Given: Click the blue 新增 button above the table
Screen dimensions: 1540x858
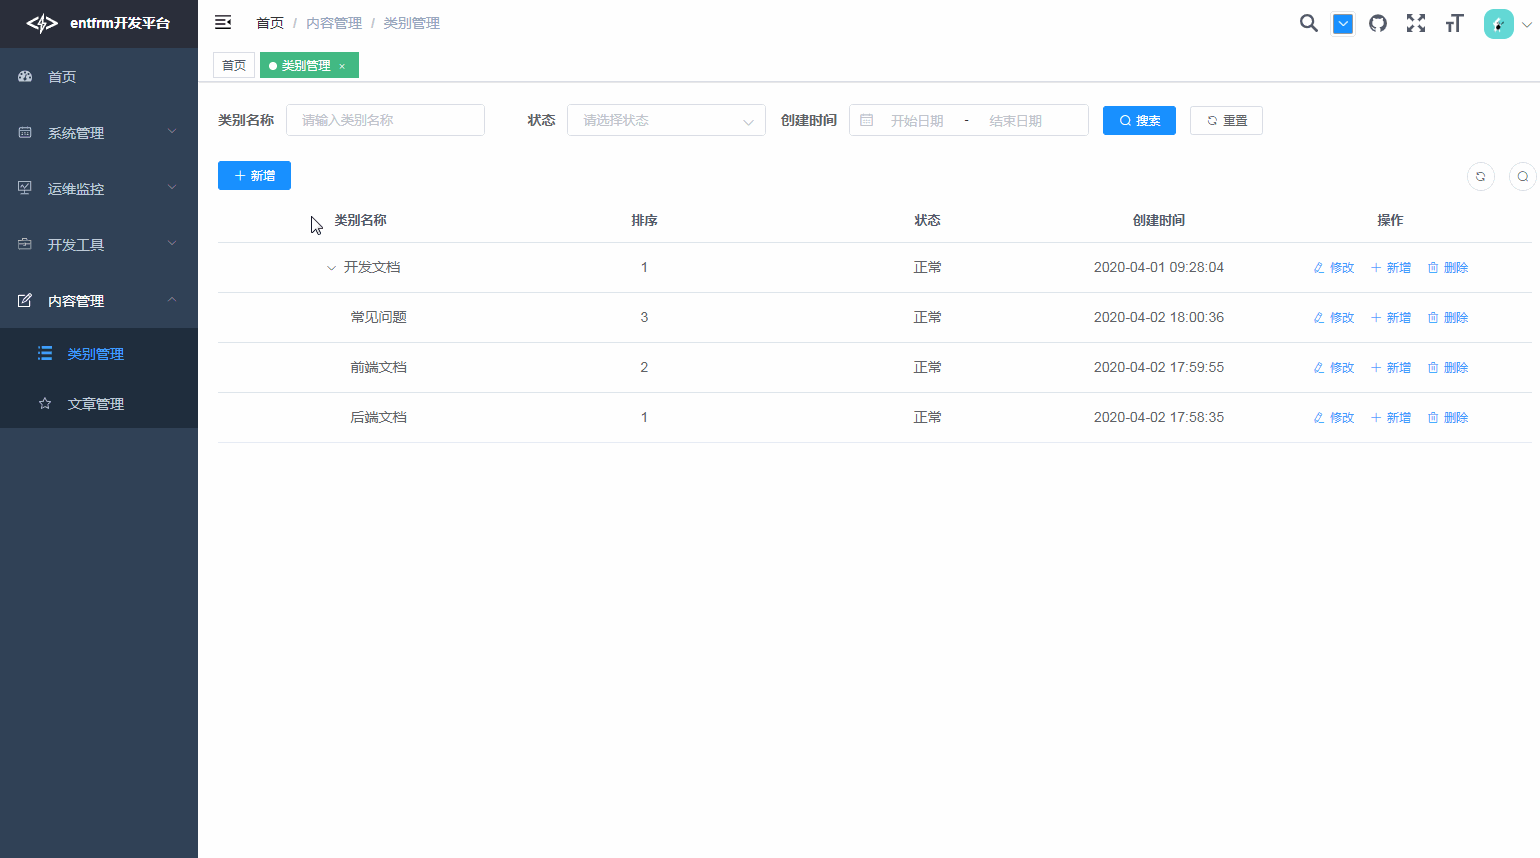Looking at the screenshot, I should 254,175.
